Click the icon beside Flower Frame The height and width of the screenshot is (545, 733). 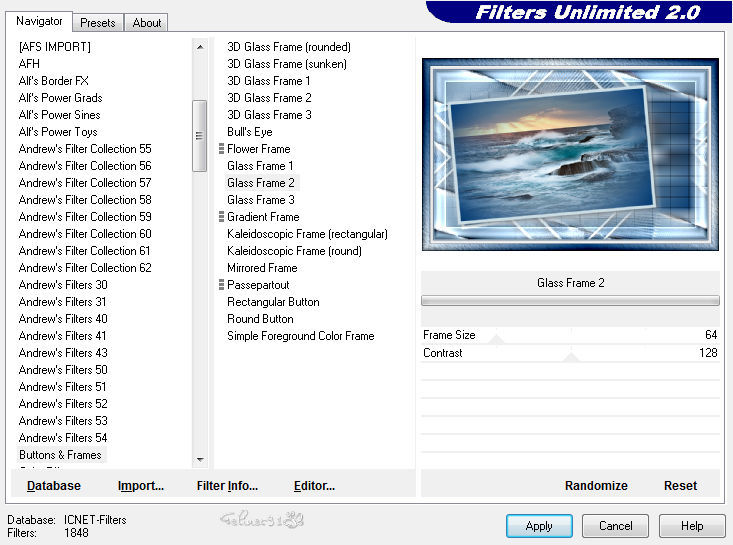tap(221, 149)
